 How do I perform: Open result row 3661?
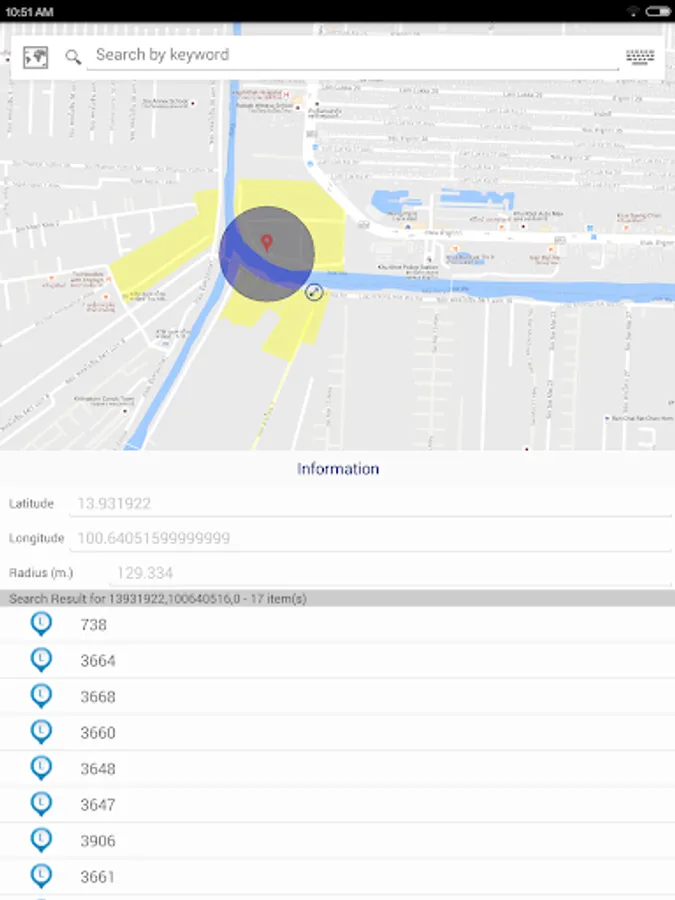[x=338, y=876]
